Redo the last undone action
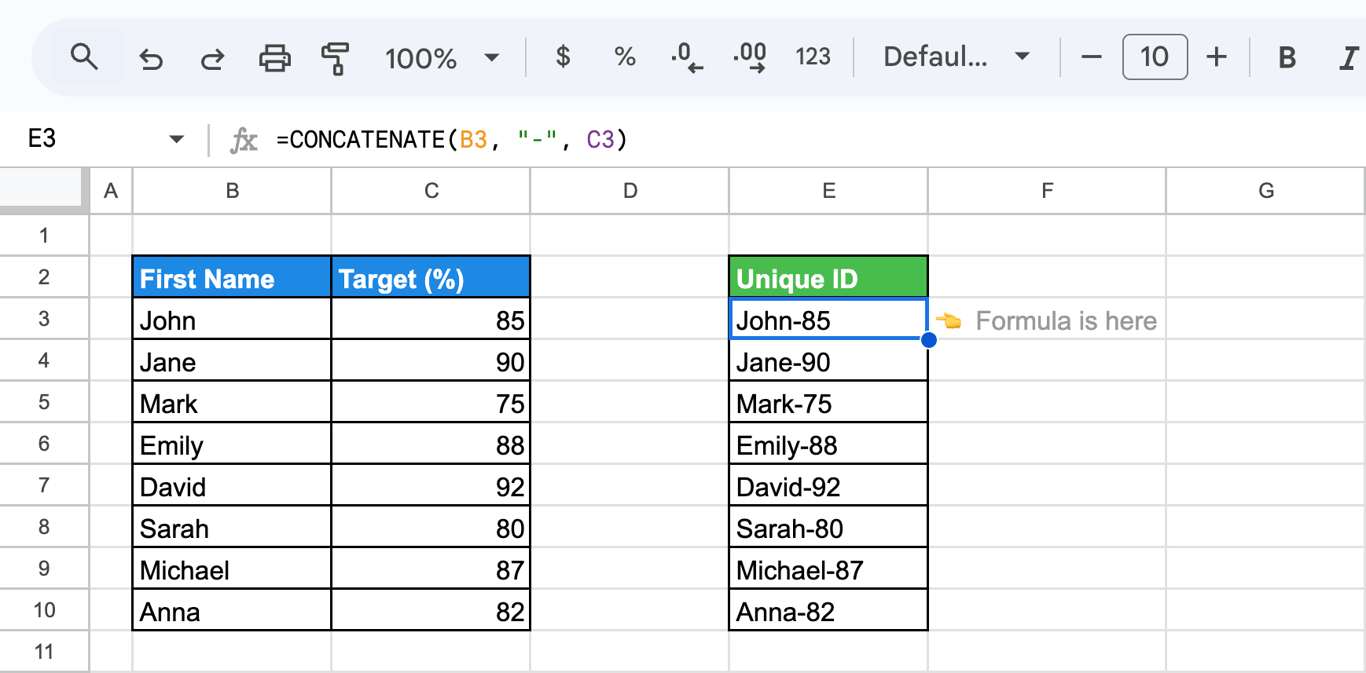Viewport: 1366px width, 673px height. pos(212,59)
